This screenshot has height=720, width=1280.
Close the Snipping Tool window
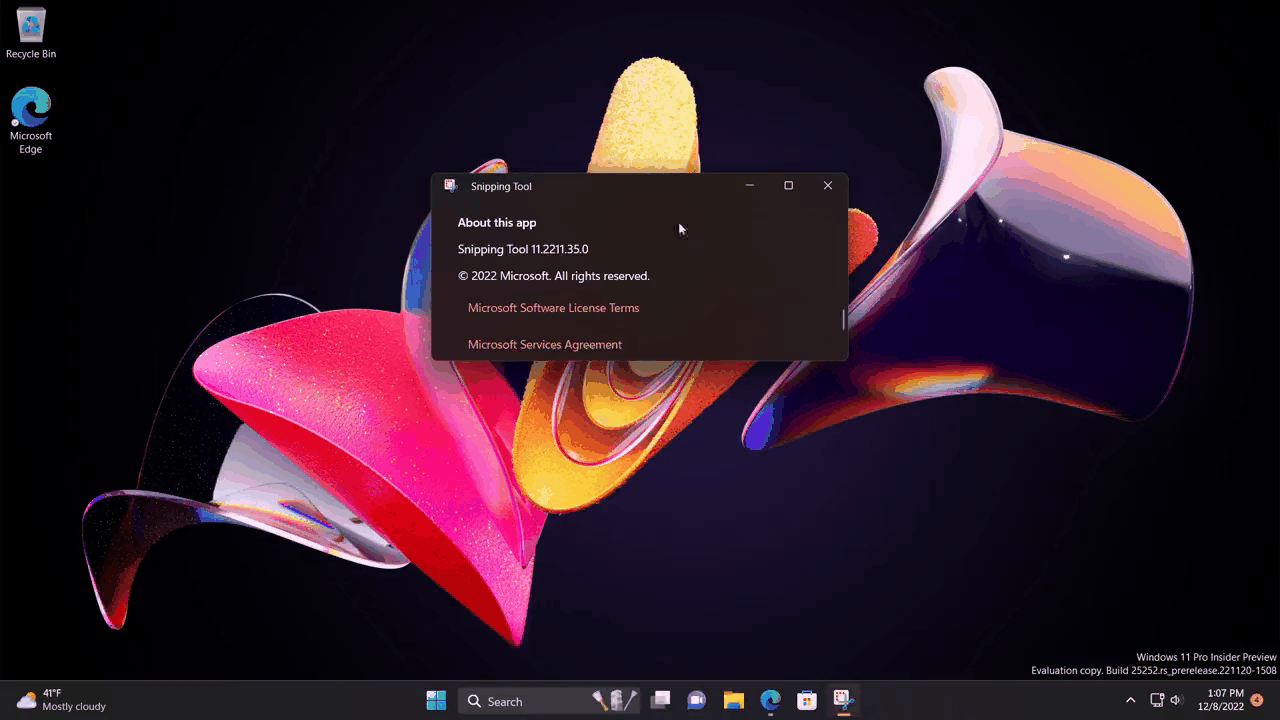pyautogui.click(x=828, y=186)
